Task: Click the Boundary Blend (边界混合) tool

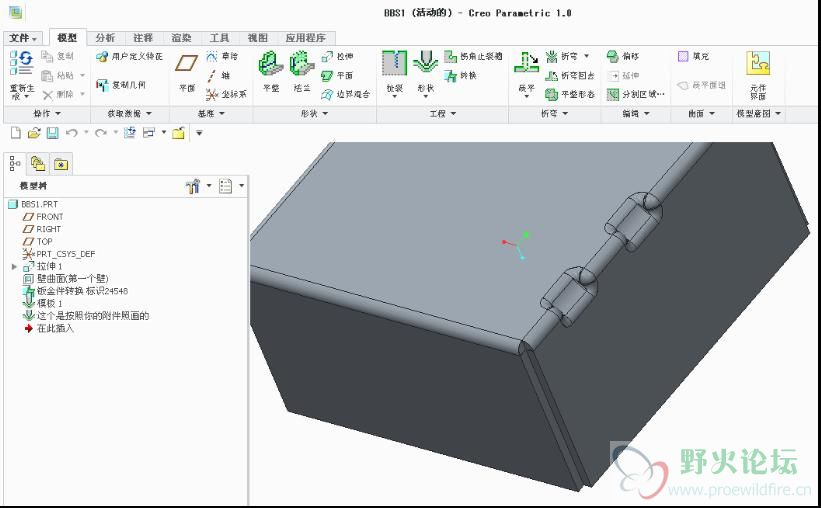Action: pos(346,94)
